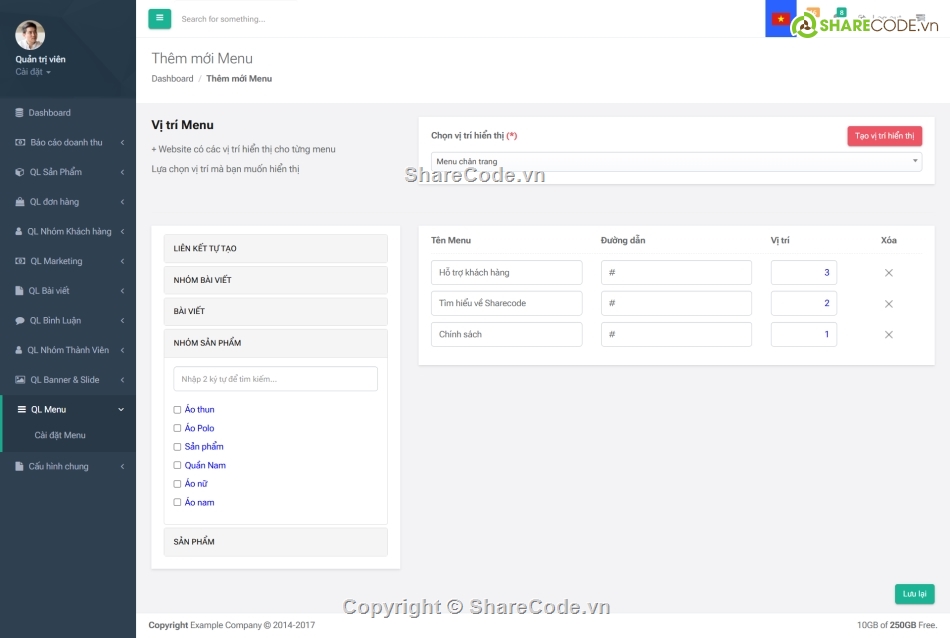Click the QL Menu list icon
Screen dimensions: 950x638
click(22, 410)
